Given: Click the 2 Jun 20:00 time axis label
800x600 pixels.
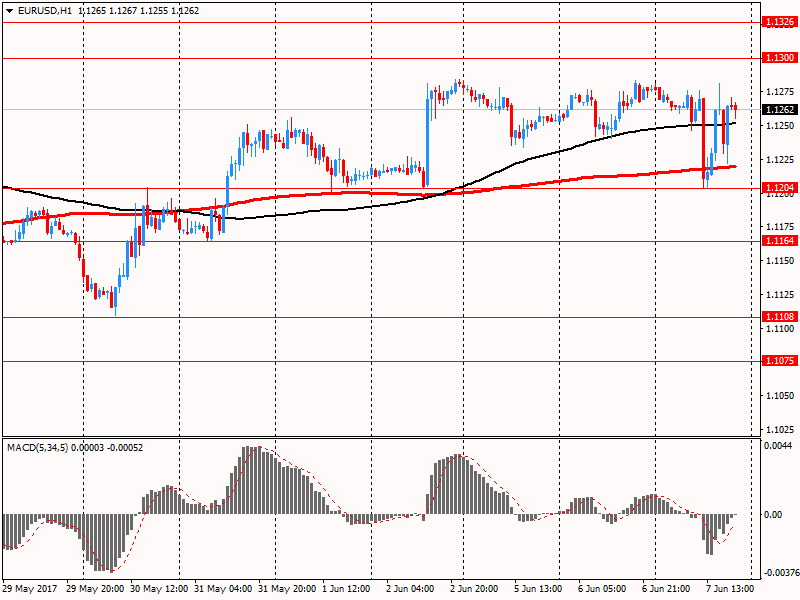Looking at the screenshot, I should (475, 589).
